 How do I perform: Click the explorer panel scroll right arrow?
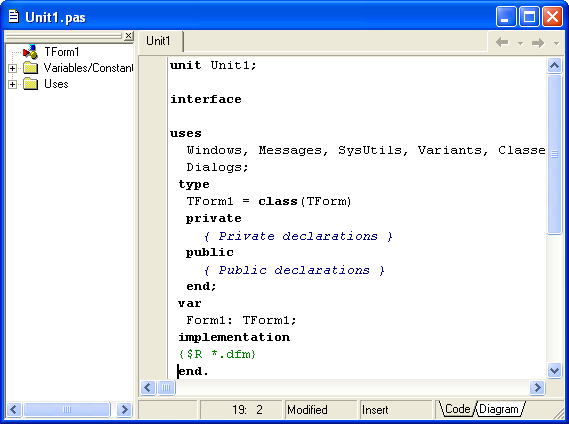click(124, 409)
